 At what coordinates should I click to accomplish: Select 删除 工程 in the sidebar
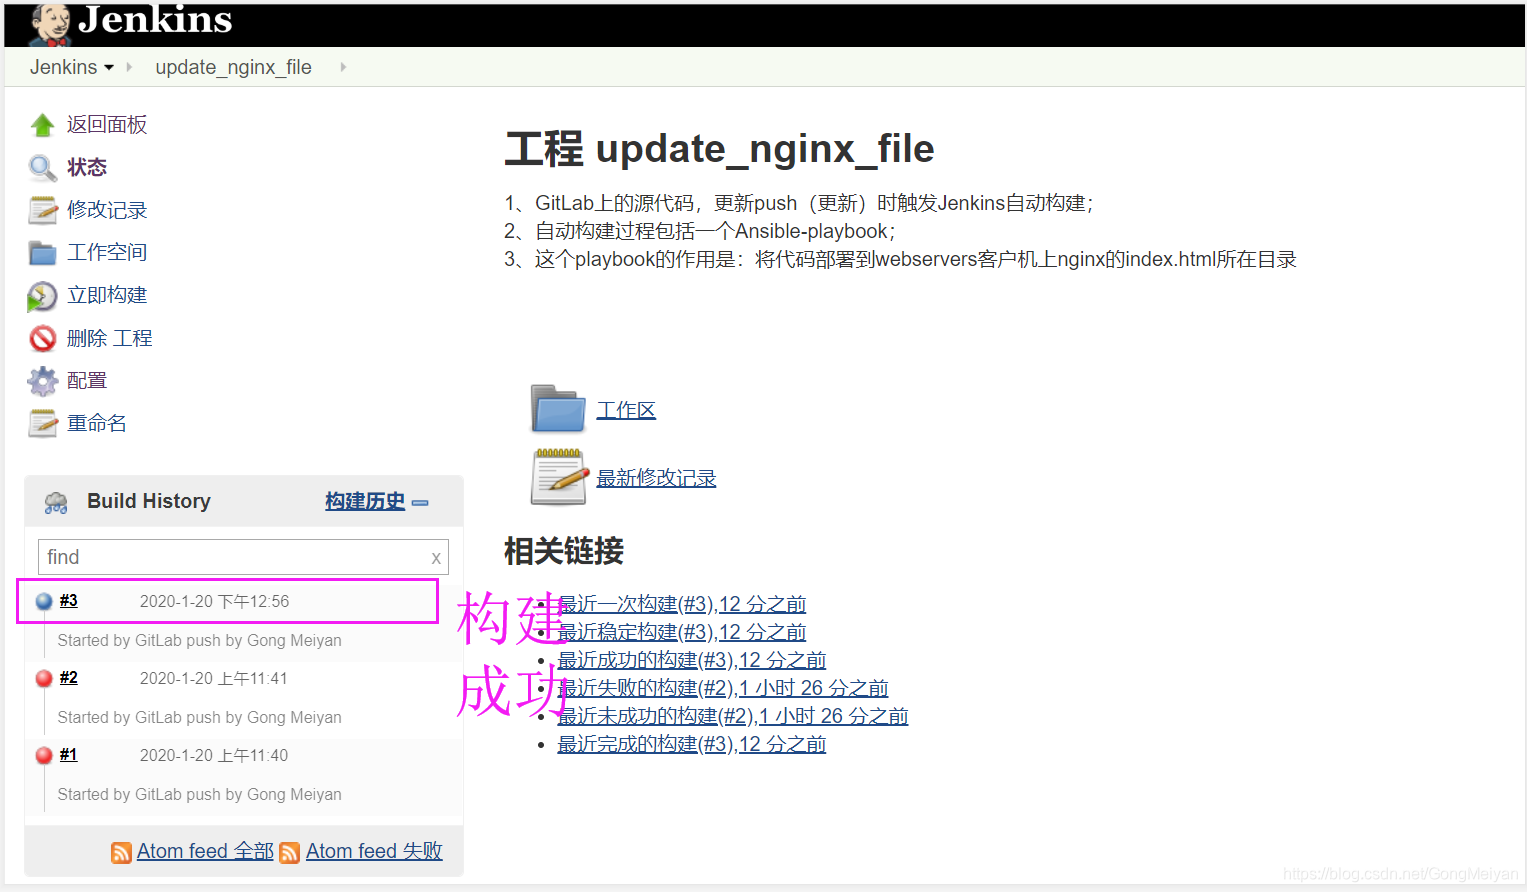[110, 339]
